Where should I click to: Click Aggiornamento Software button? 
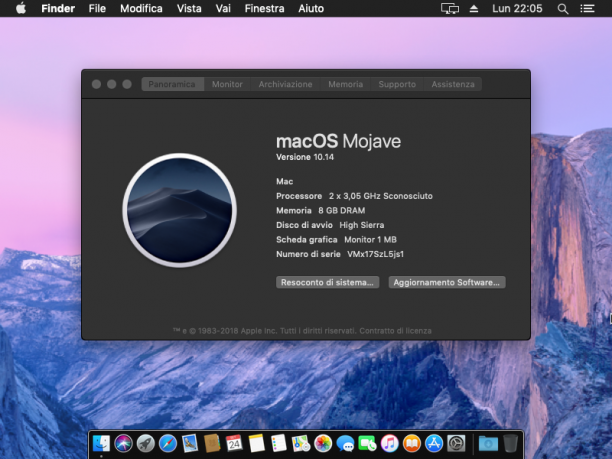(447, 282)
